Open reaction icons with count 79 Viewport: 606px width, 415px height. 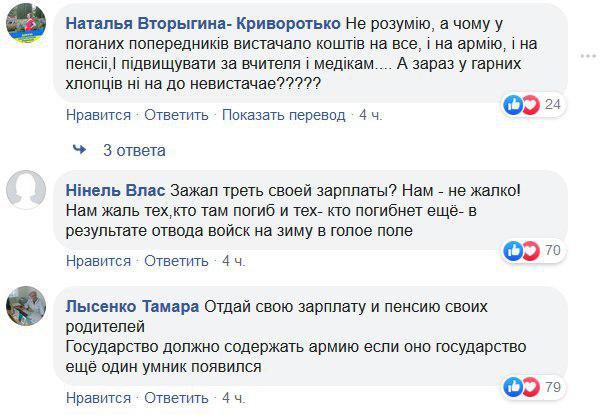[535, 386]
